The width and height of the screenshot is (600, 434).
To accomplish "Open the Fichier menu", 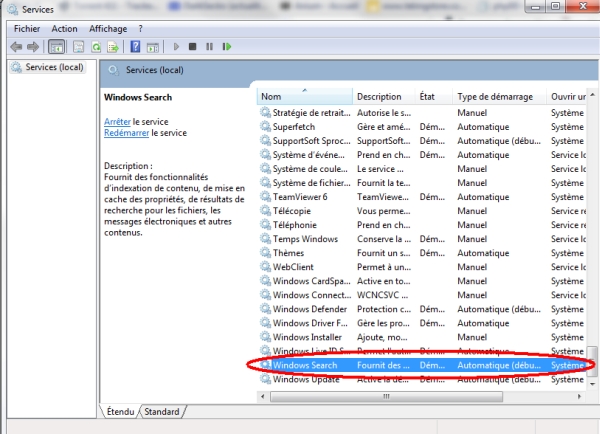I will [x=27, y=29].
